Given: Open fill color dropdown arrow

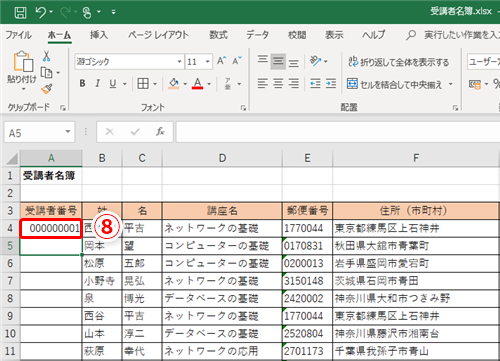Looking at the screenshot, I should click(185, 84).
